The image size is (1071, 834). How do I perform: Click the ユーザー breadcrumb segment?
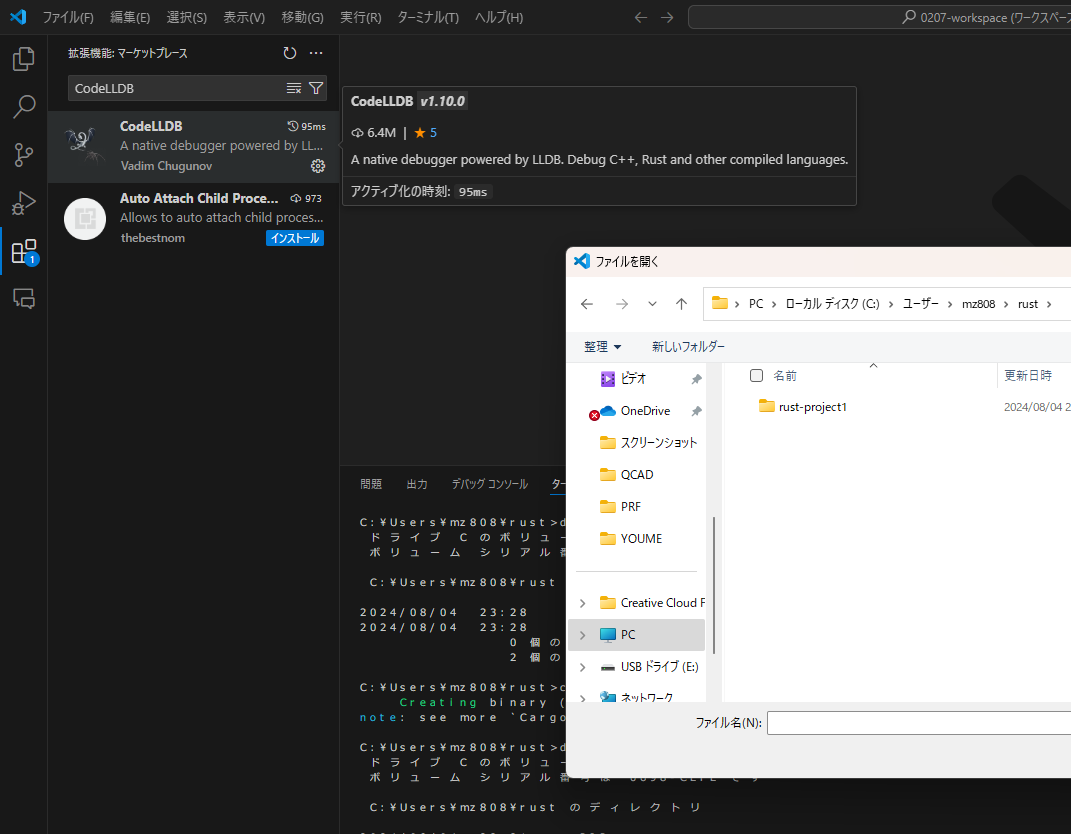coord(920,304)
